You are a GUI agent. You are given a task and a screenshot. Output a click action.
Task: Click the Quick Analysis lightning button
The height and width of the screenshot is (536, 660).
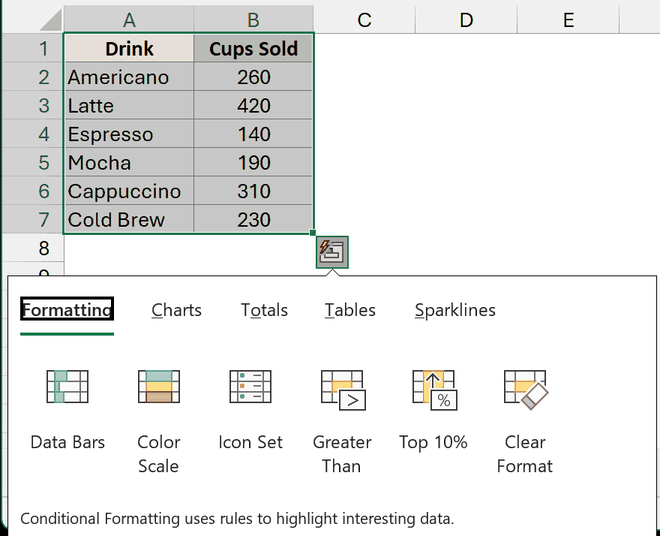click(332, 252)
